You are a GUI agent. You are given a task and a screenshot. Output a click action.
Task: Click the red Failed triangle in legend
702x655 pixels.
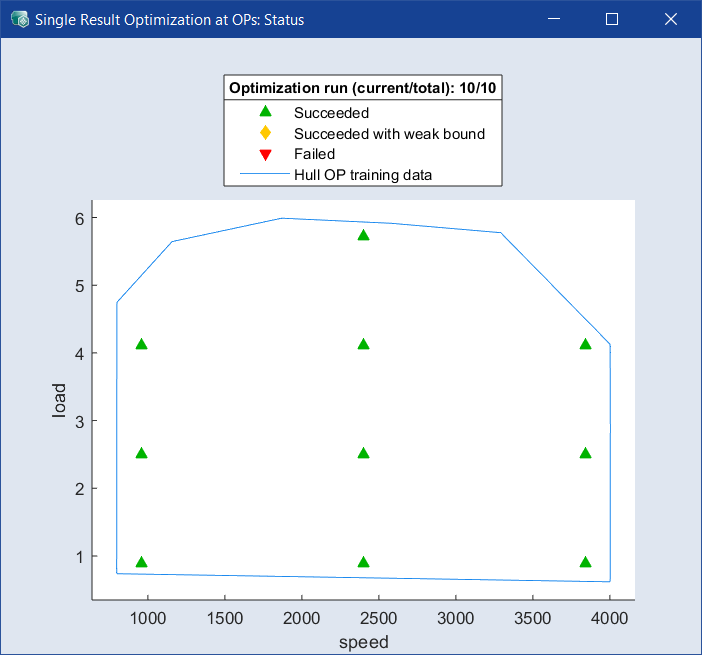pos(265,154)
